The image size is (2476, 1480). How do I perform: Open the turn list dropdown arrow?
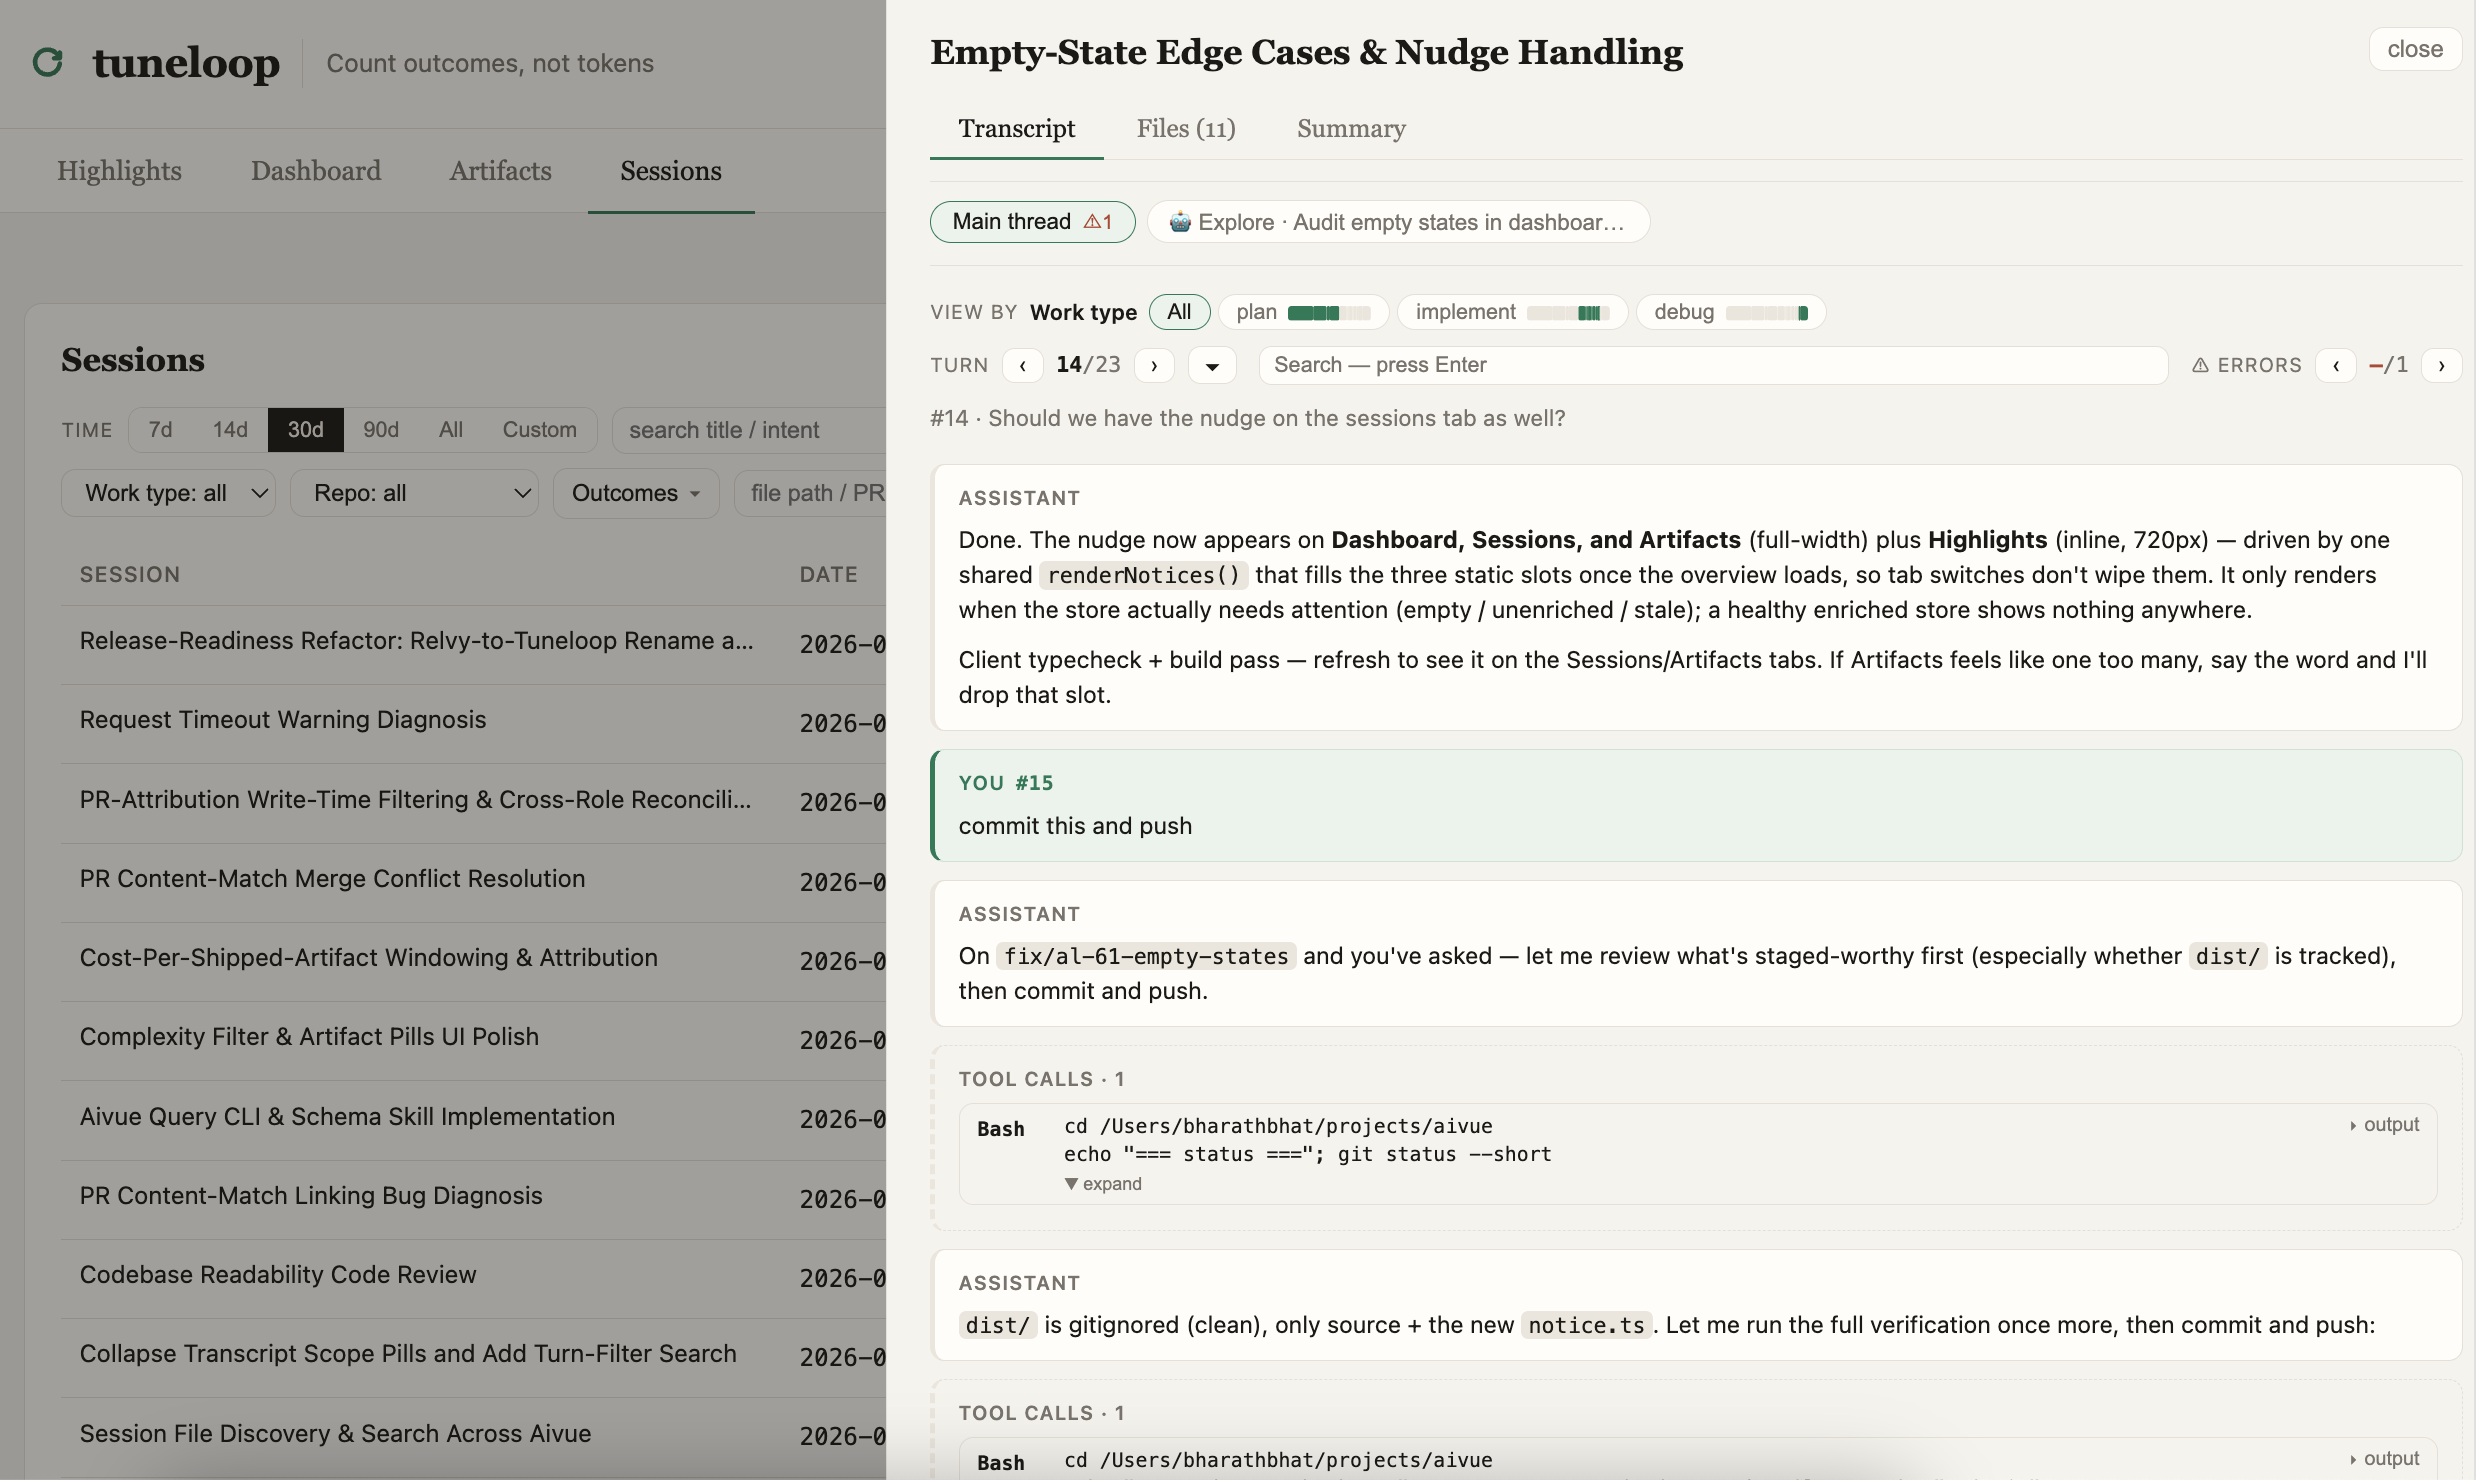click(1212, 366)
